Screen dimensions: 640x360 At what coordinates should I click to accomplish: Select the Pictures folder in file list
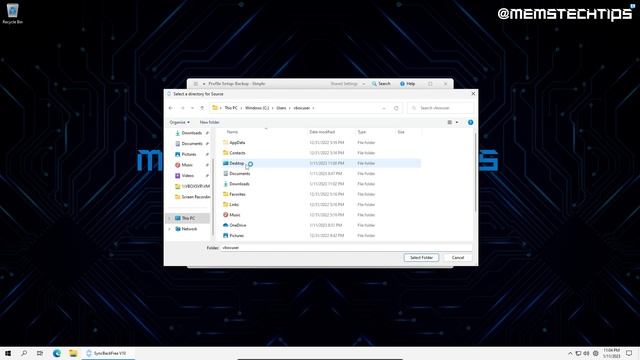click(236, 236)
